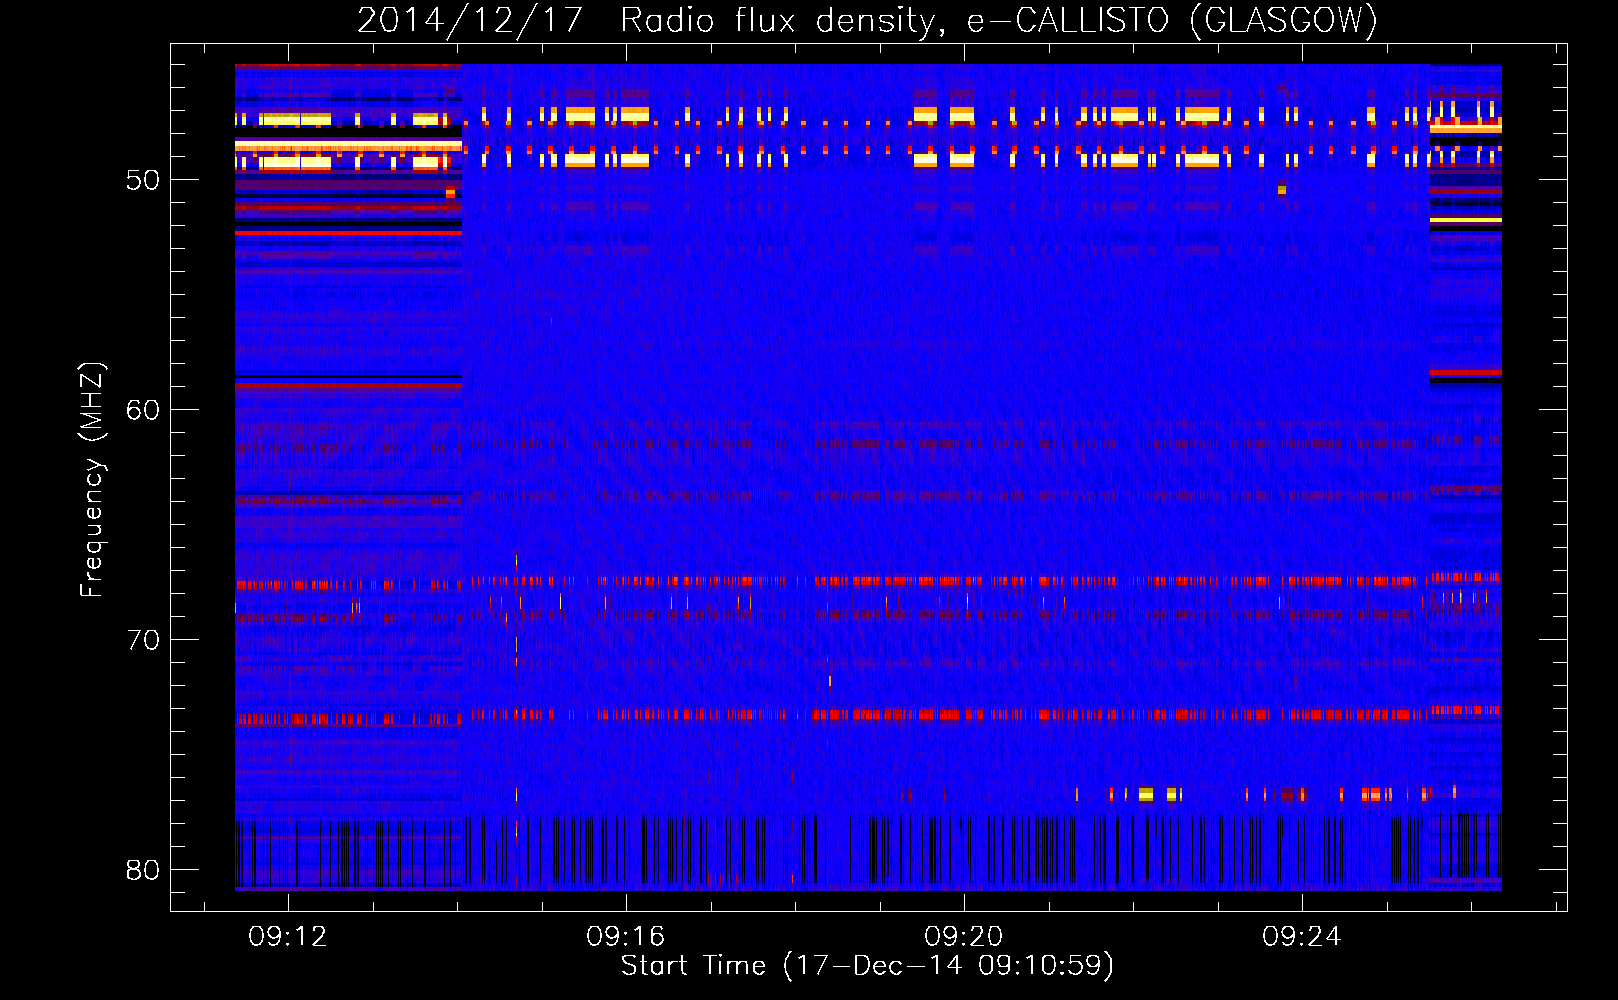The height and width of the screenshot is (1000, 1618).
Task: Click the 09:24 time tick label
Action: click(1302, 937)
